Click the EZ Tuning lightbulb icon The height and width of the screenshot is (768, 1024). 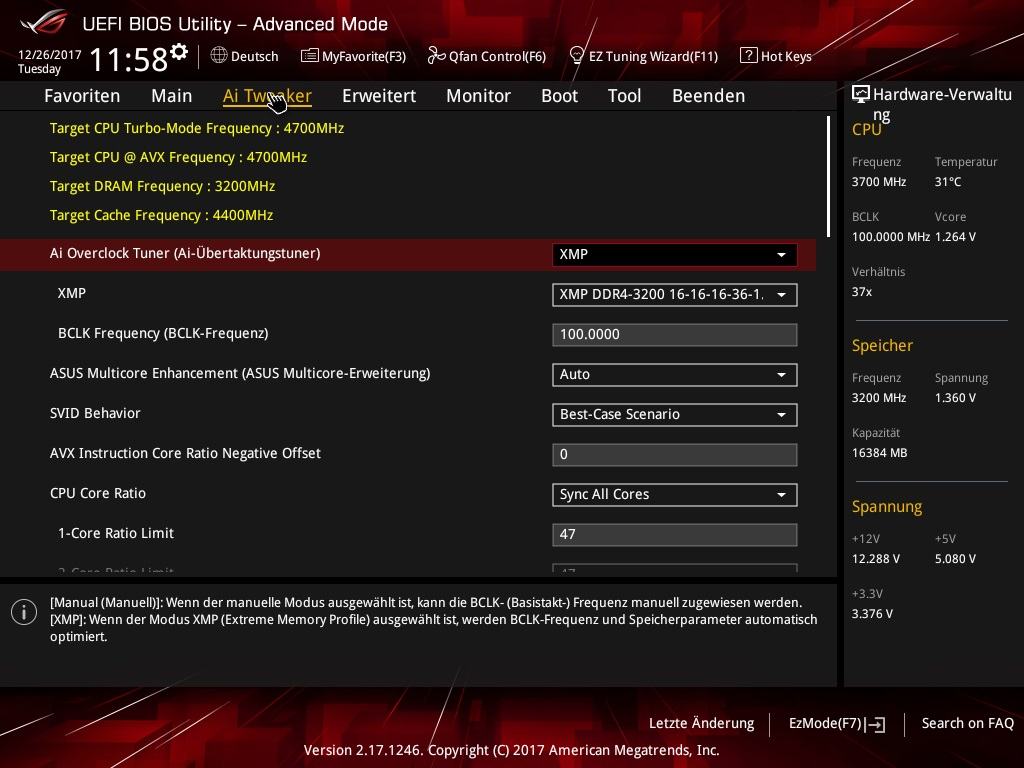tap(577, 56)
